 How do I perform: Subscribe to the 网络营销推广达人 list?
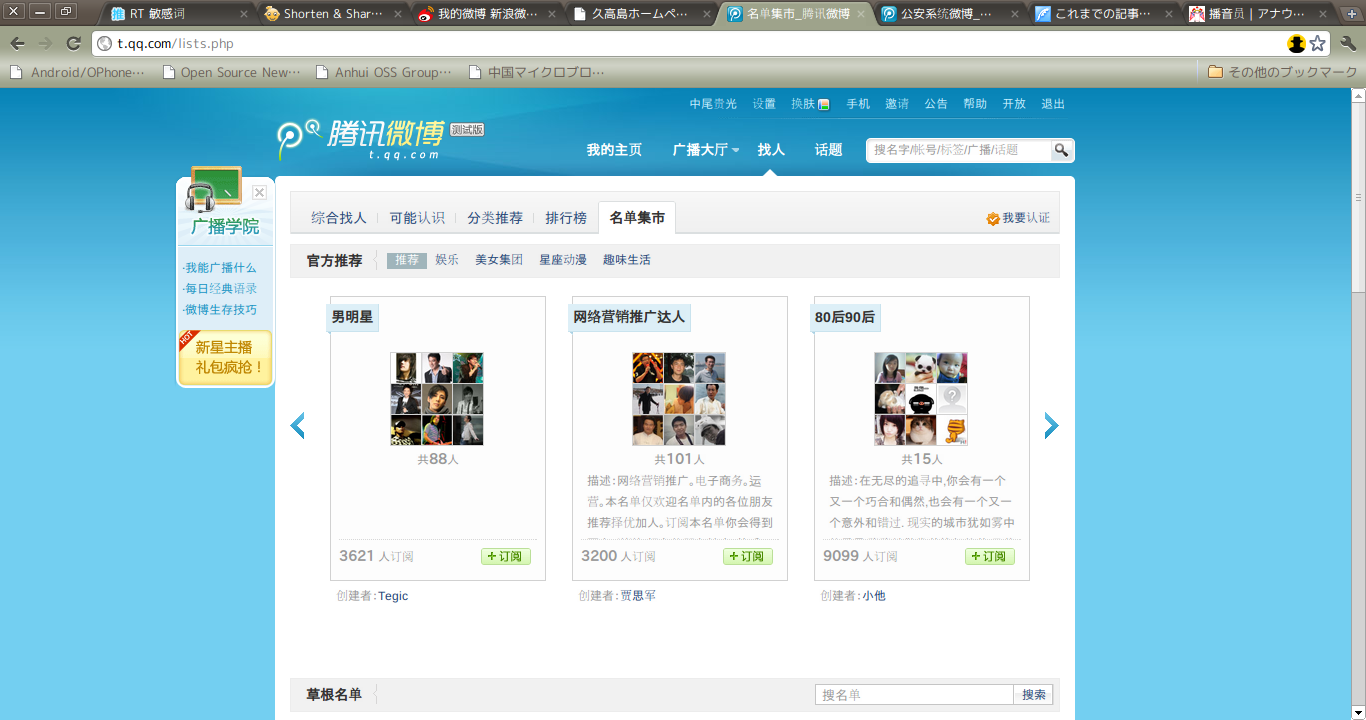(748, 557)
